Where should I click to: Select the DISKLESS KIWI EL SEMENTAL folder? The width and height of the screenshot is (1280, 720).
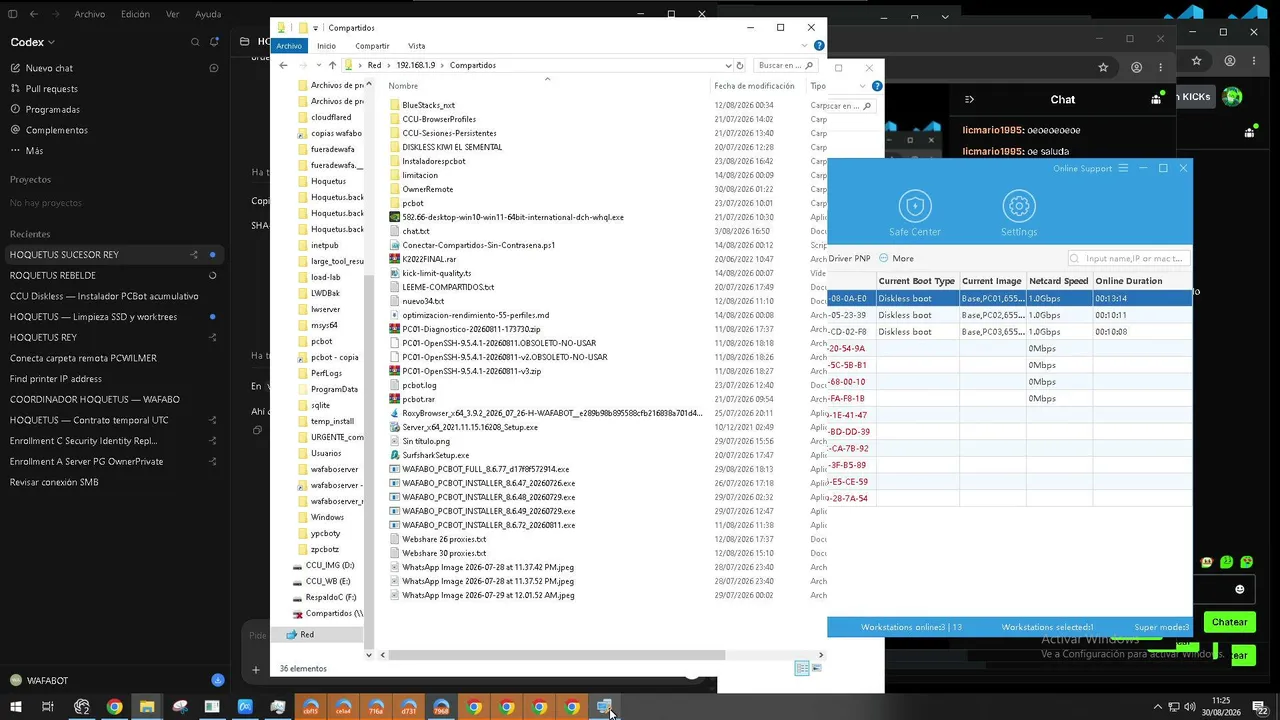pos(452,147)
